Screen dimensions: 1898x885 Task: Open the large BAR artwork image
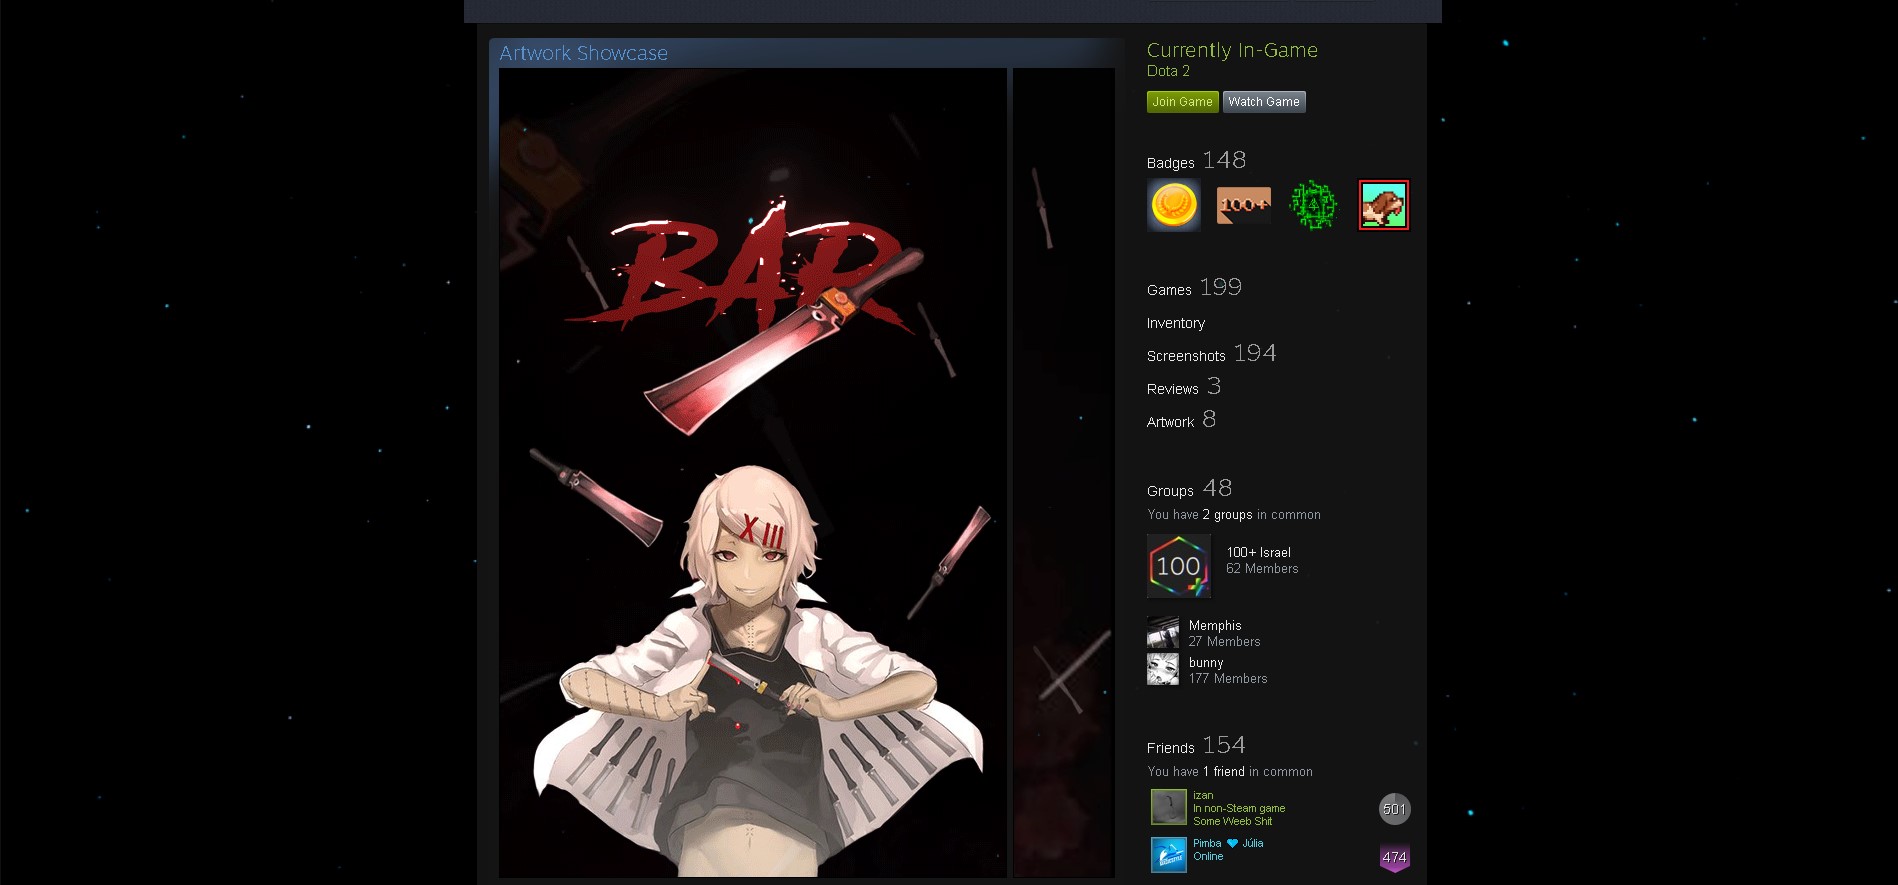coord(753,473)
